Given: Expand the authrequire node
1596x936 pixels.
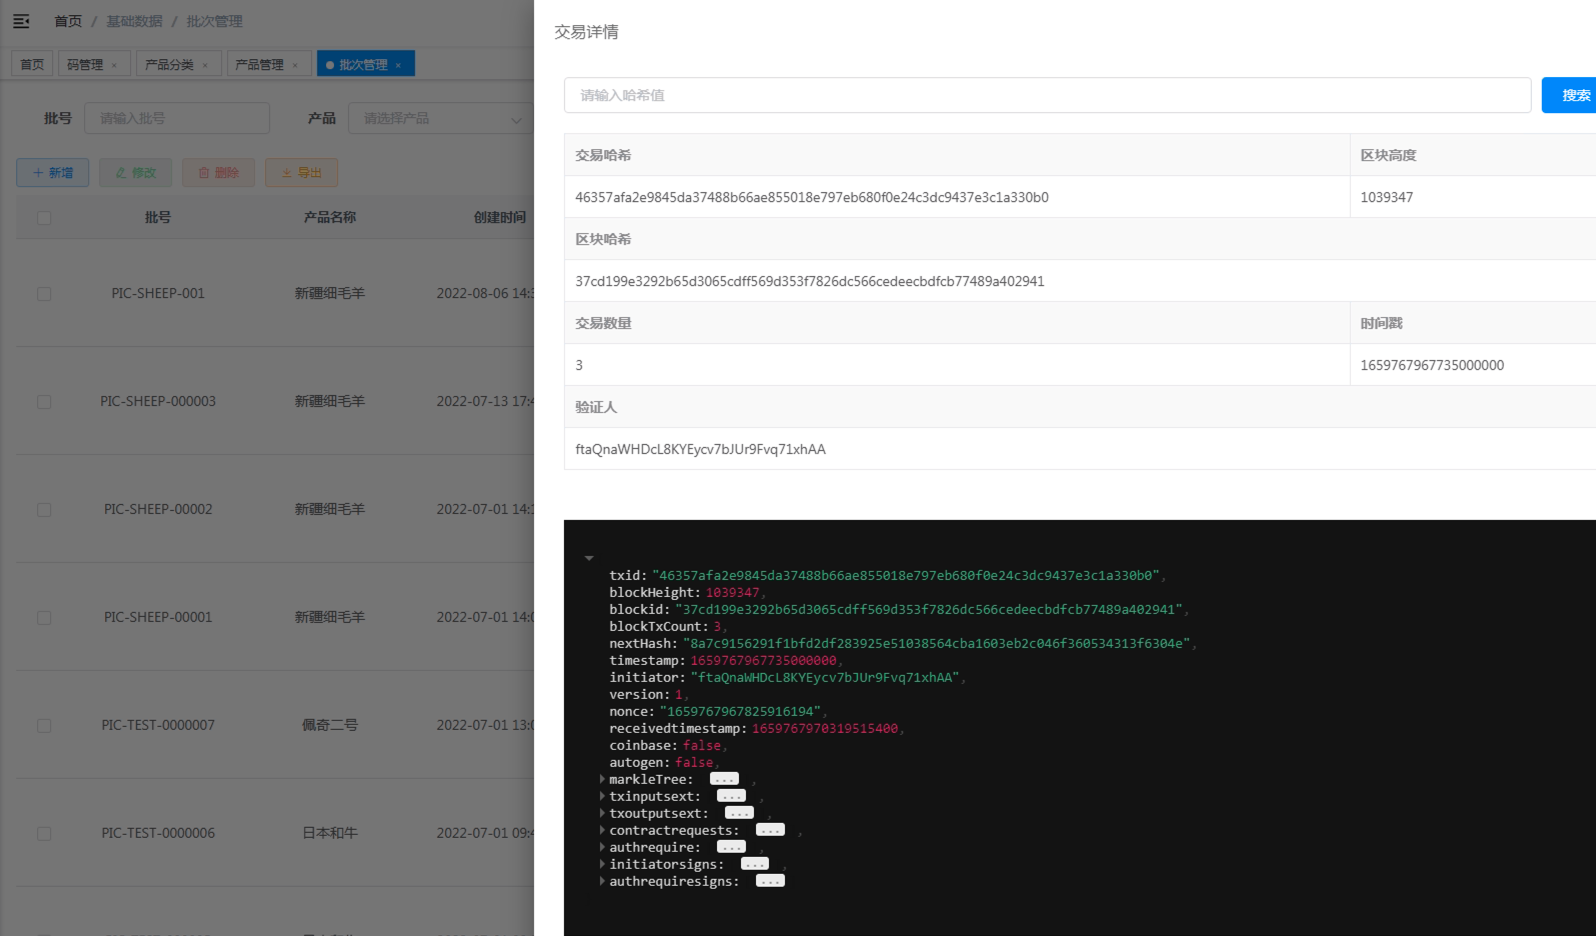Looking at the screenshot, I should (x=602, y=847).
